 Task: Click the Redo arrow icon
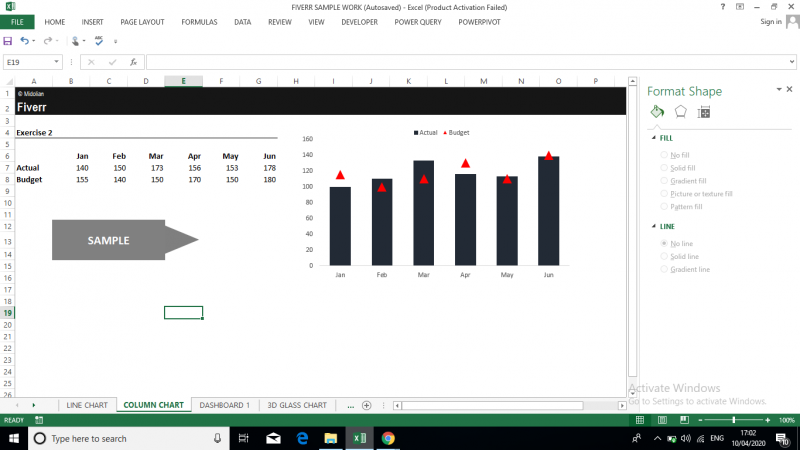(47, 41)
